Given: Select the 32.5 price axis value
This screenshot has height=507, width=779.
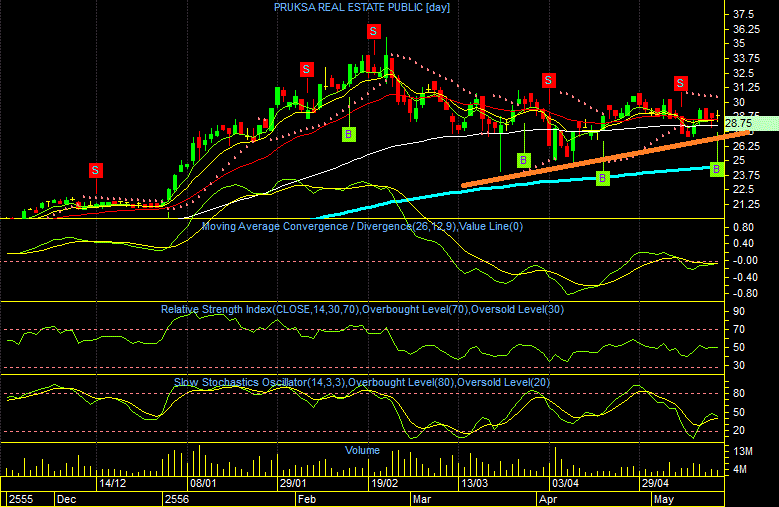Looking at the screenshot, I should 743,73.
